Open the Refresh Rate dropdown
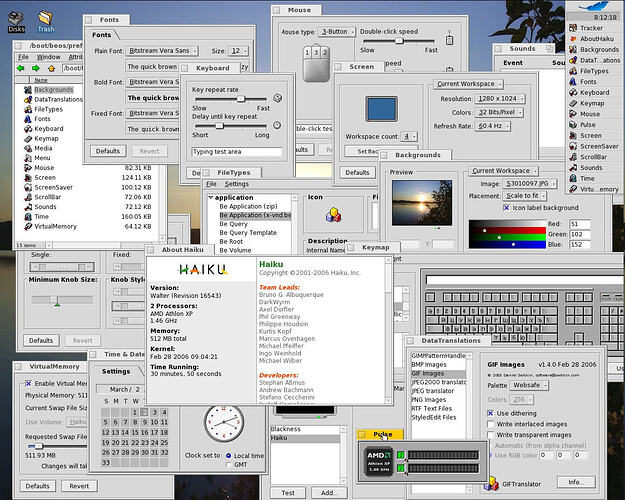The width and height of the screenshot is (625, 500). pyautogui.click(x=493, y=126)
